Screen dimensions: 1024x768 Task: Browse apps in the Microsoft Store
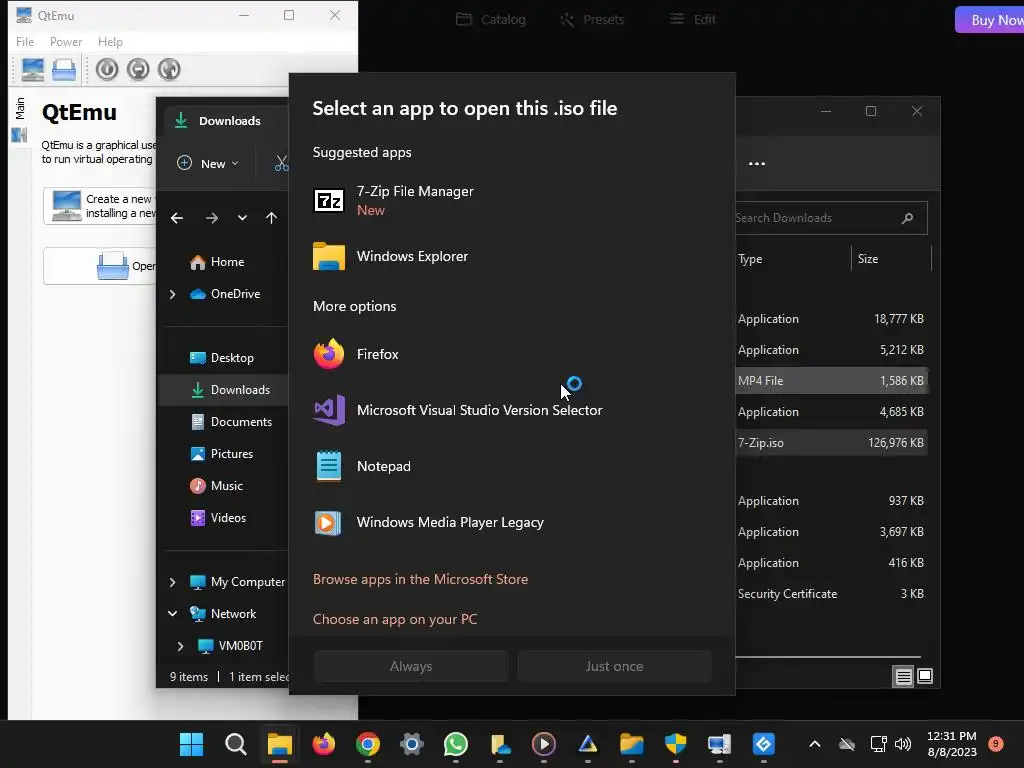tap(420, 579)
